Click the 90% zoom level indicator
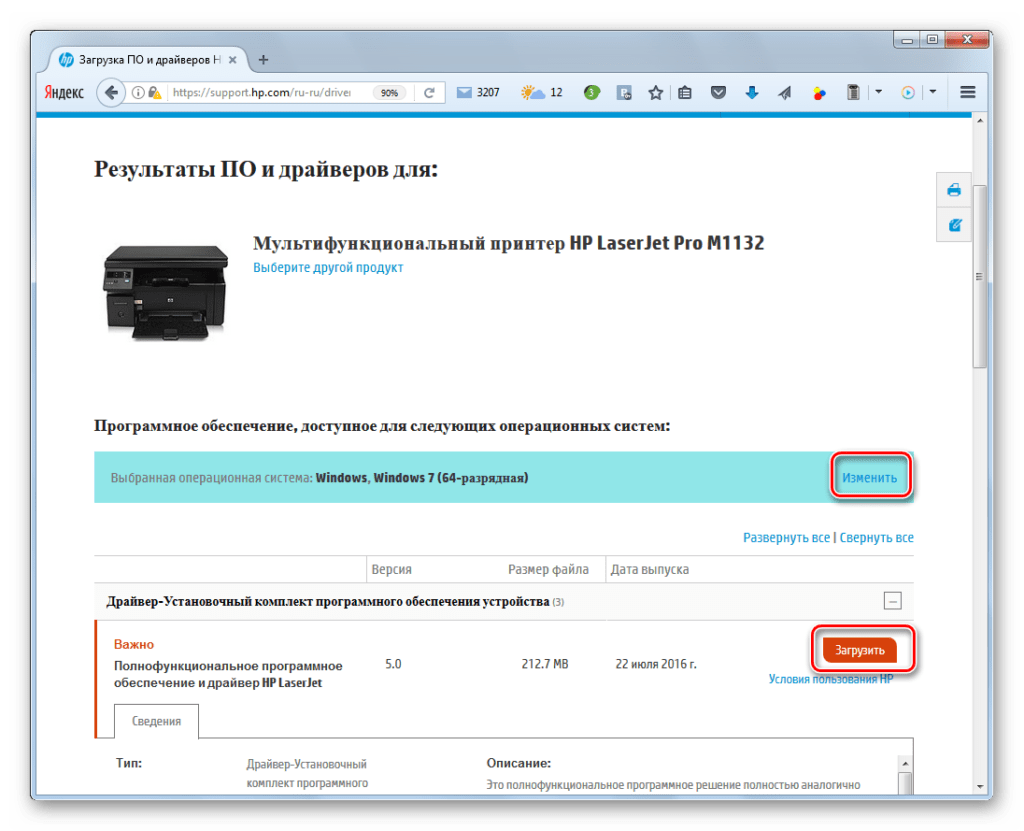Image resolution: width=1024 pixels, height=831 pixels. click(x=389, y=93)
